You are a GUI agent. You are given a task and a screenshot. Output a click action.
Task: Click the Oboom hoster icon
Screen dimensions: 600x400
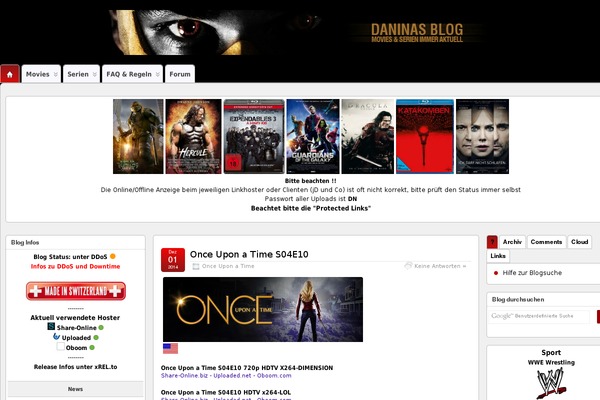(60, 347)
